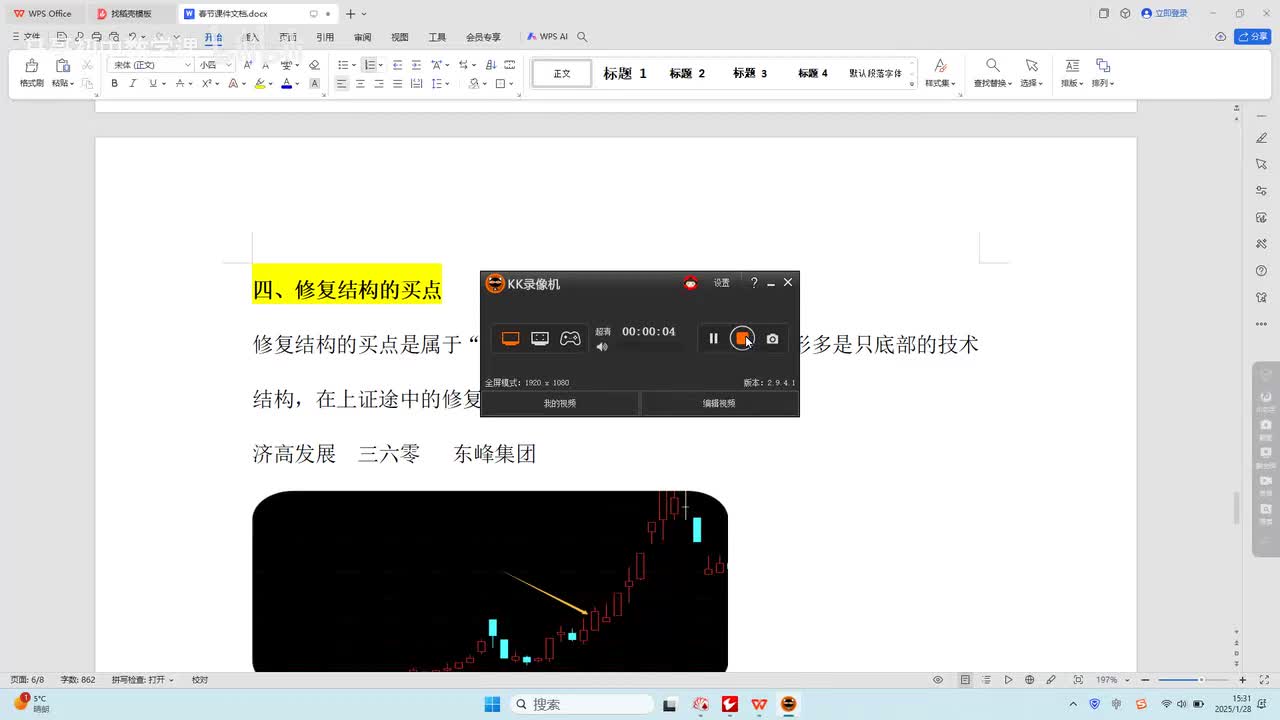The width and height of the screenshot is (1280, 720).
Task: Click the zoom slider handle in status bar
Action: [1201, 680]
